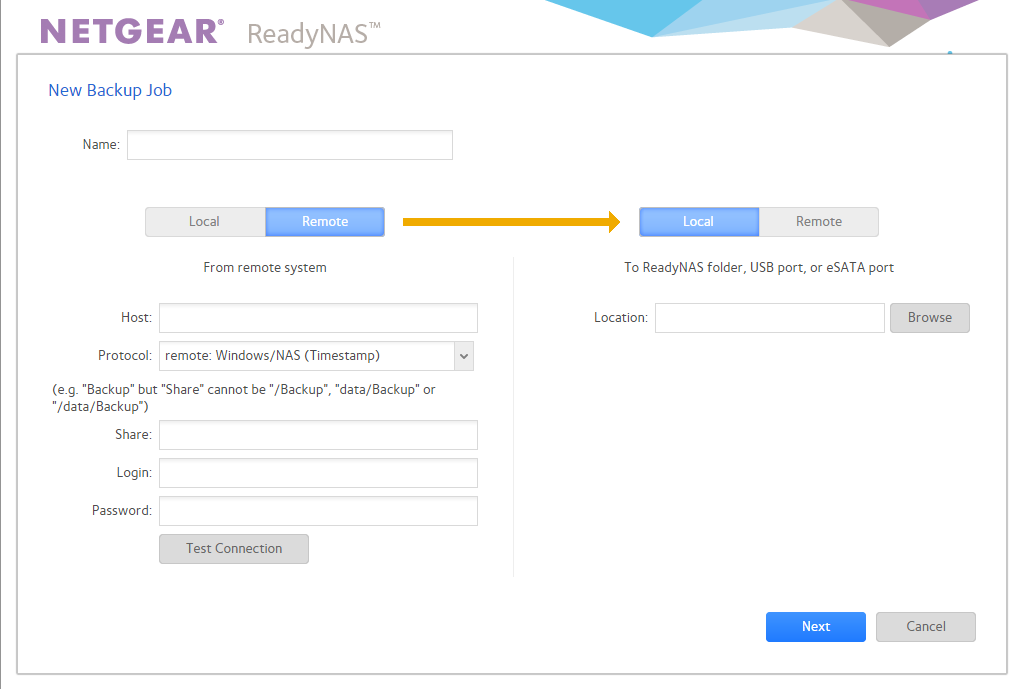Click the Test Connection button
This screenshot has height=689, width=1017.
tap(233, 549)
